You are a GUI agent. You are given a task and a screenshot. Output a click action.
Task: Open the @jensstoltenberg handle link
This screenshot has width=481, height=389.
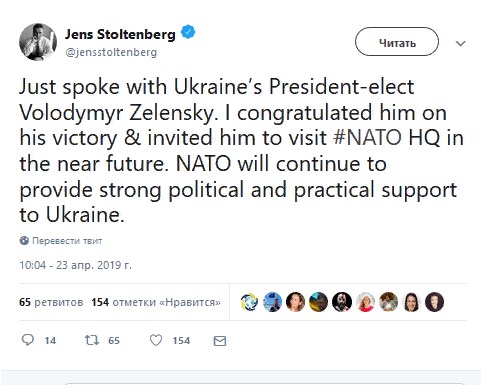pyautogui.click(x=111, y=52)
